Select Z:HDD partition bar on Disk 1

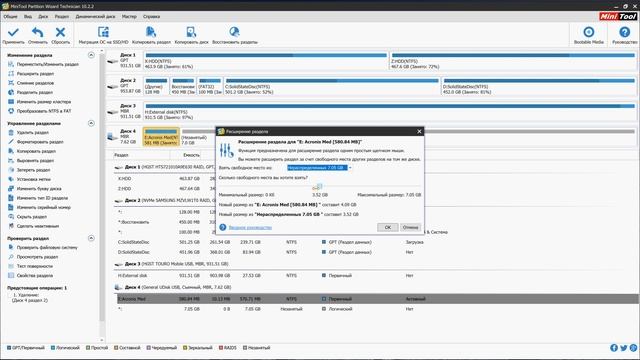point(513,60)
